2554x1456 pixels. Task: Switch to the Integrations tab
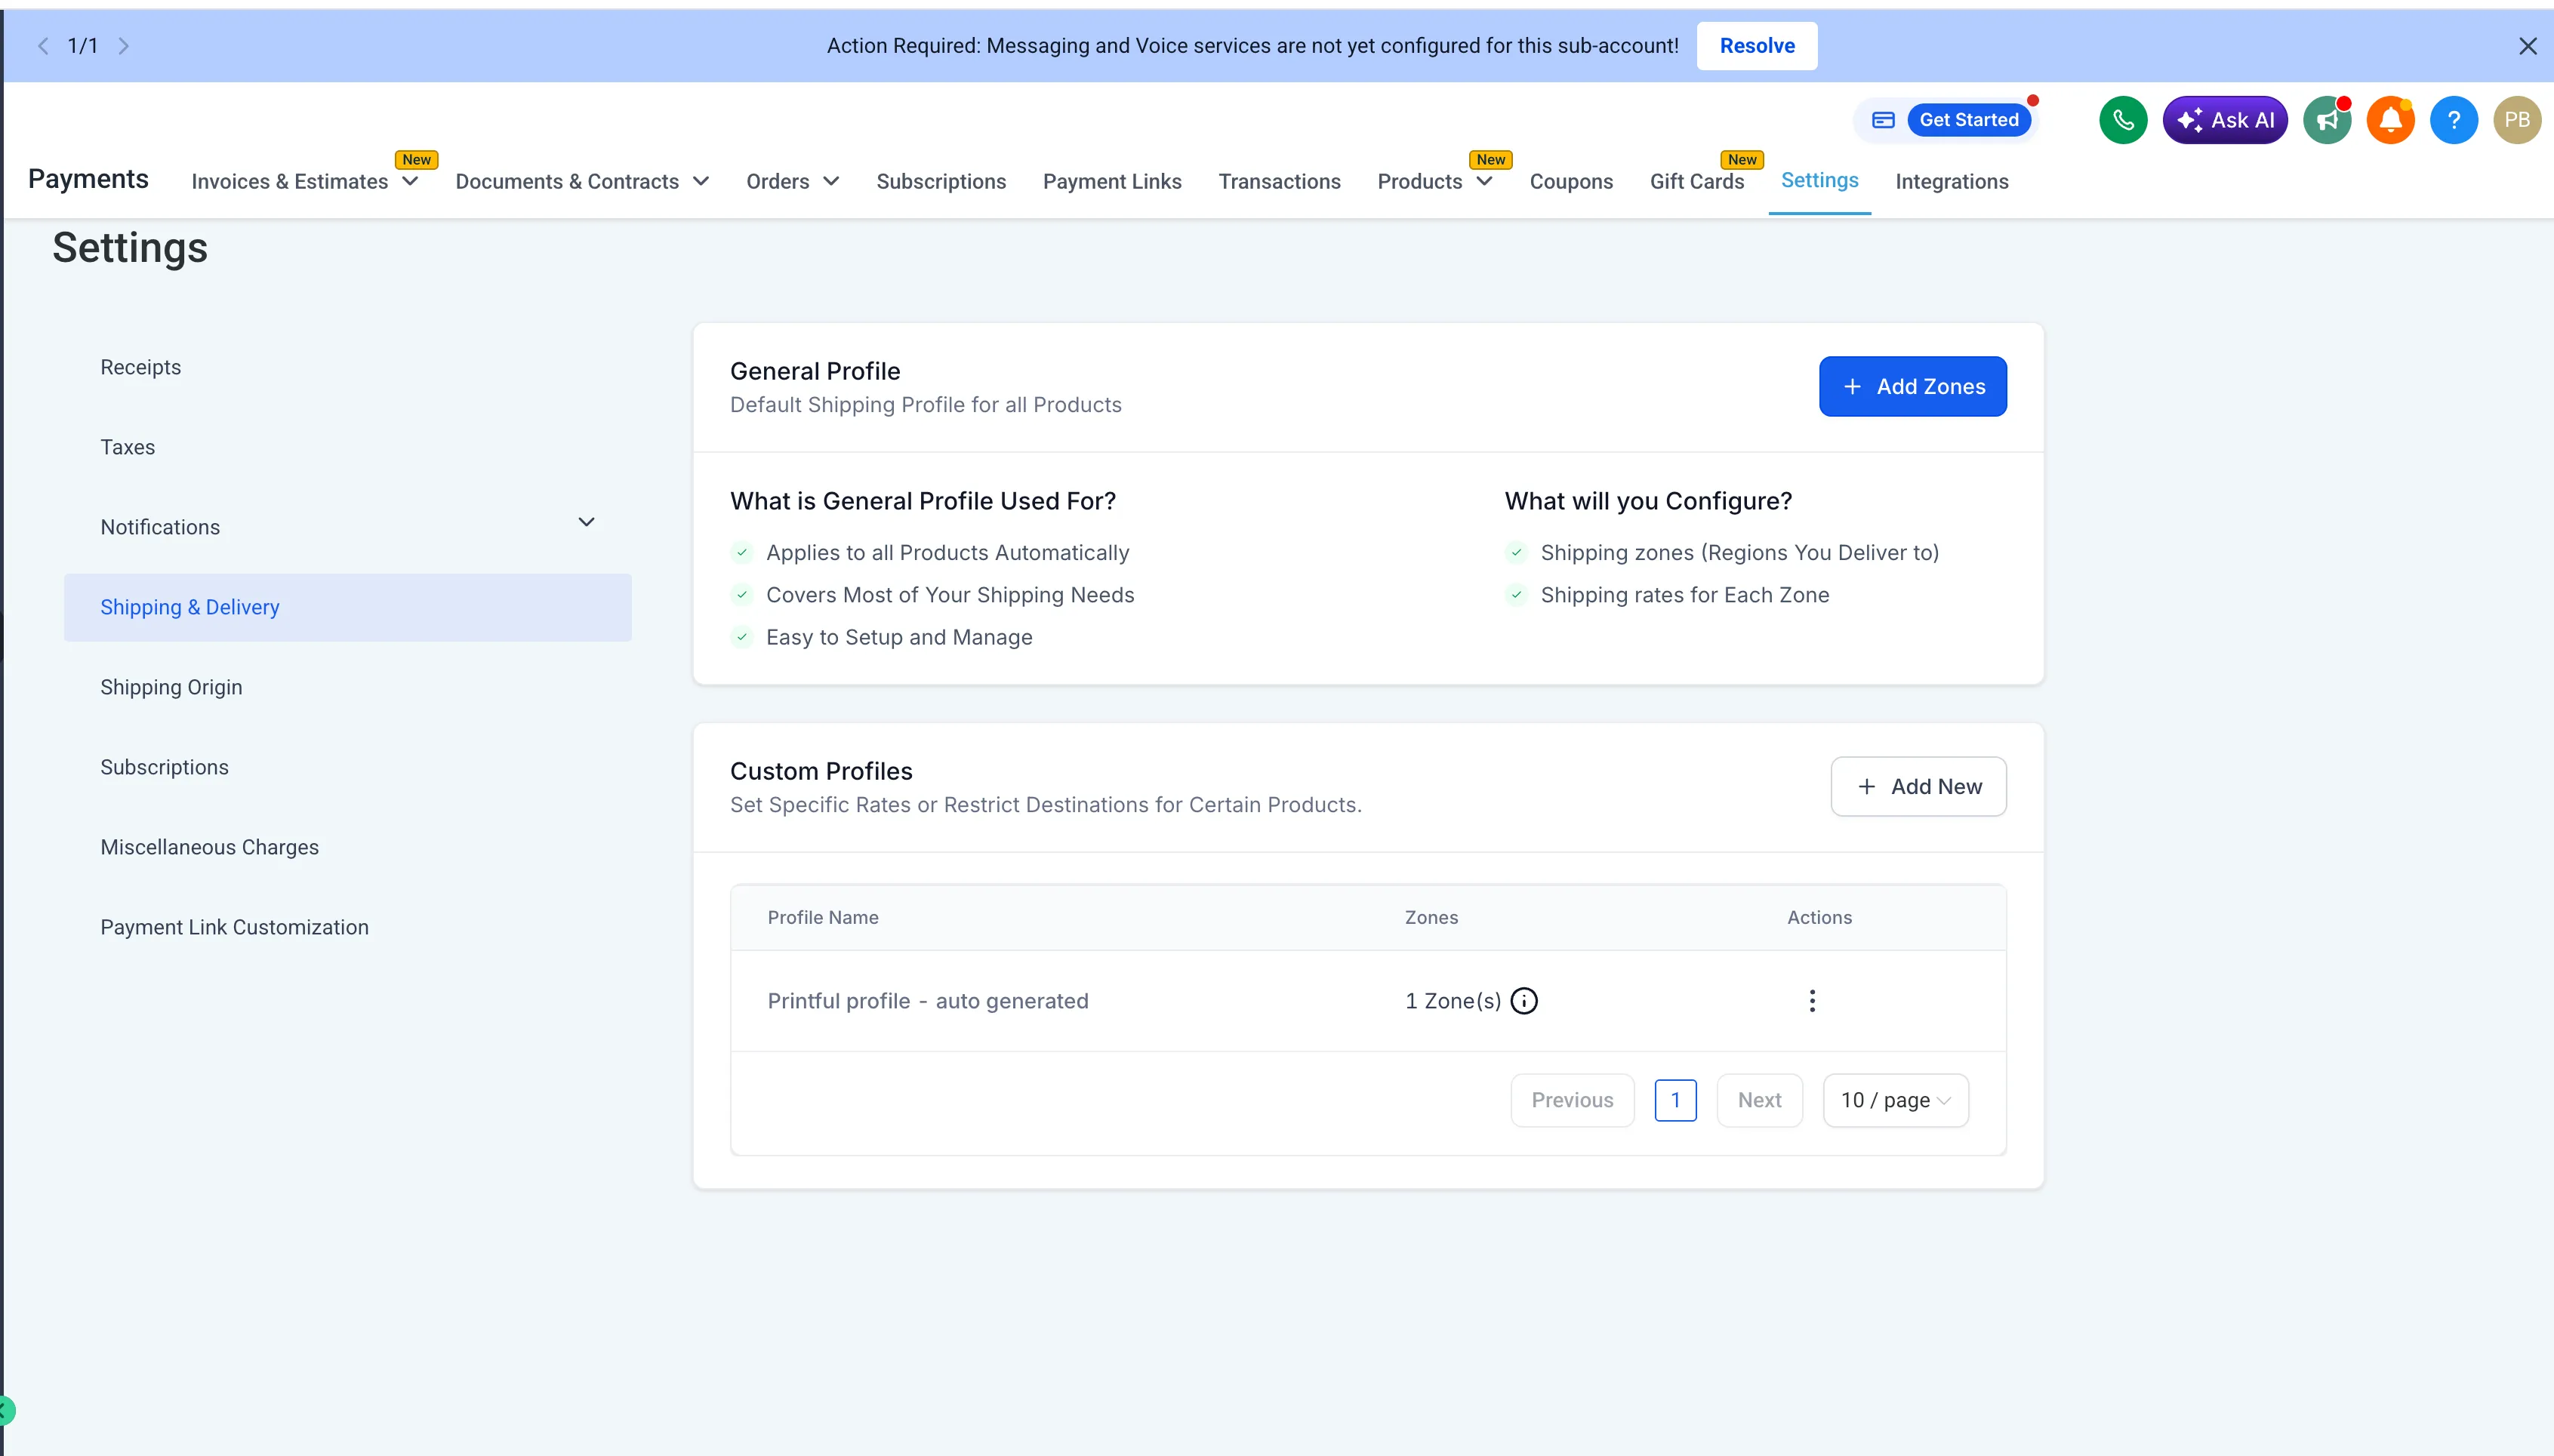1950,182
